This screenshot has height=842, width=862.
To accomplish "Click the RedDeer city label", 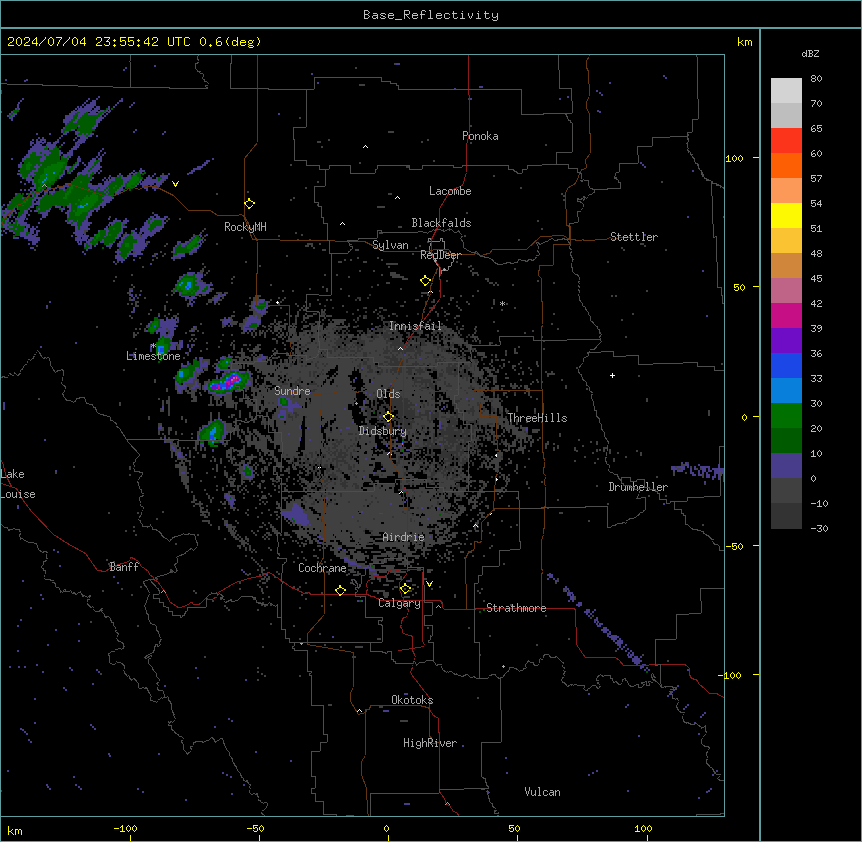I will coord(440,255).
